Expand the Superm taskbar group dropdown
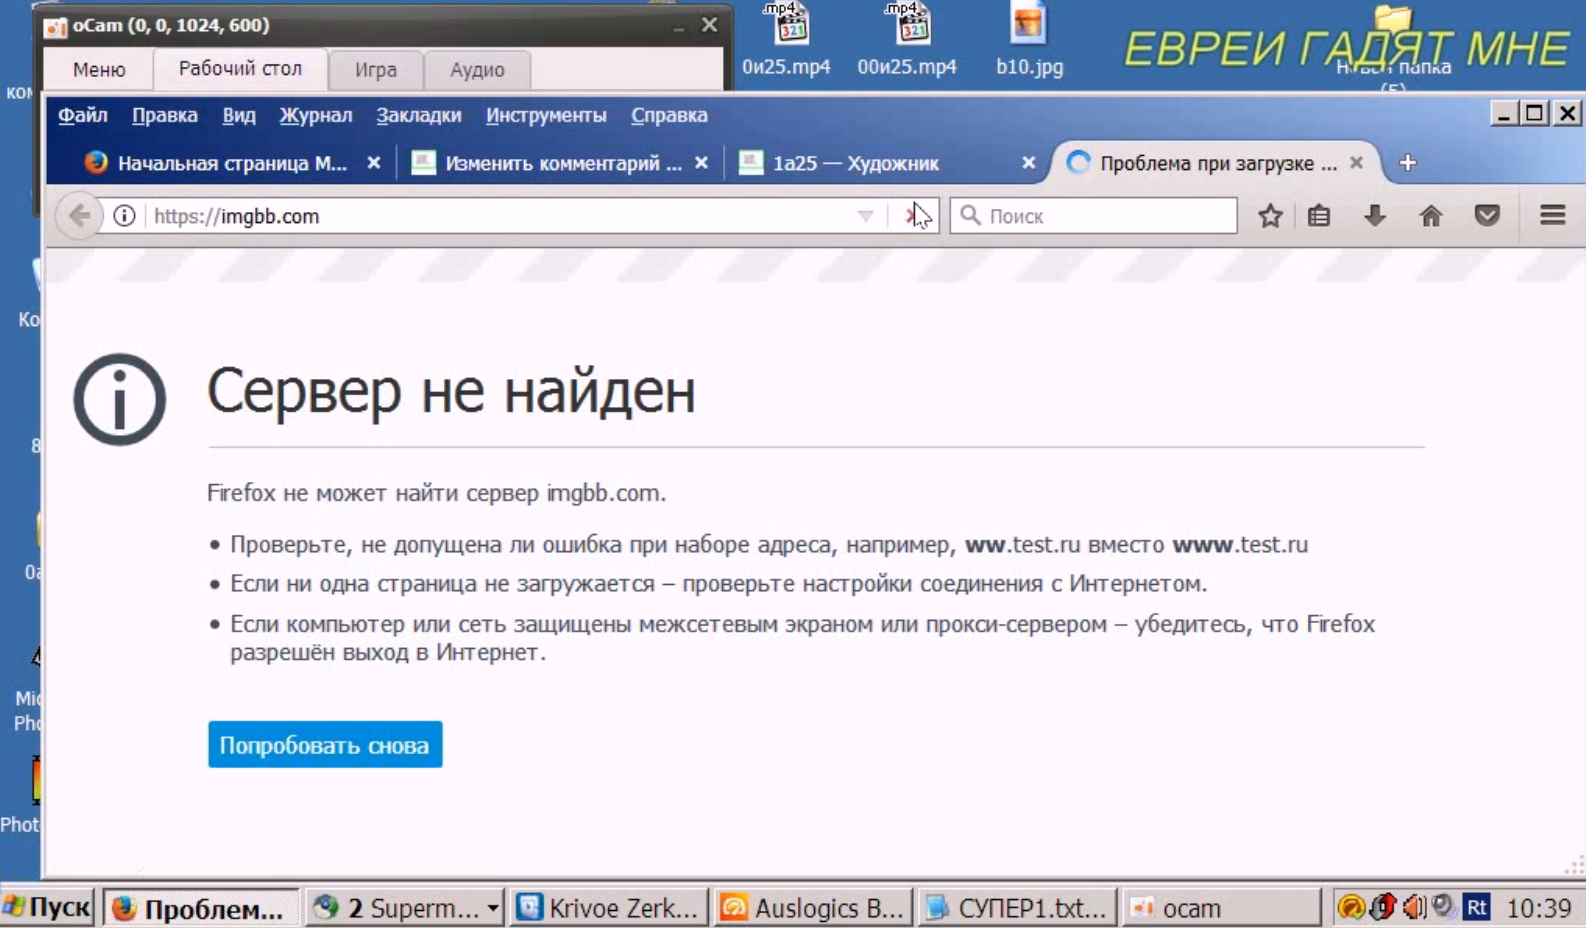 click(x=493, y=908)
